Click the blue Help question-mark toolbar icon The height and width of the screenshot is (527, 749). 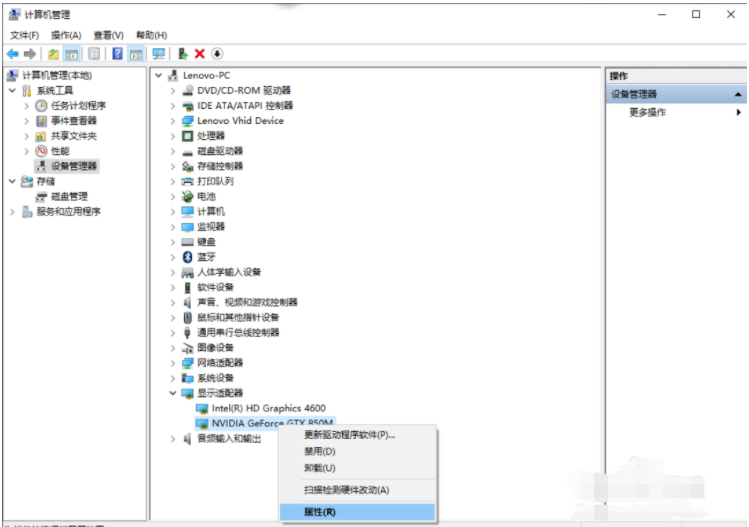coord(118,53)
